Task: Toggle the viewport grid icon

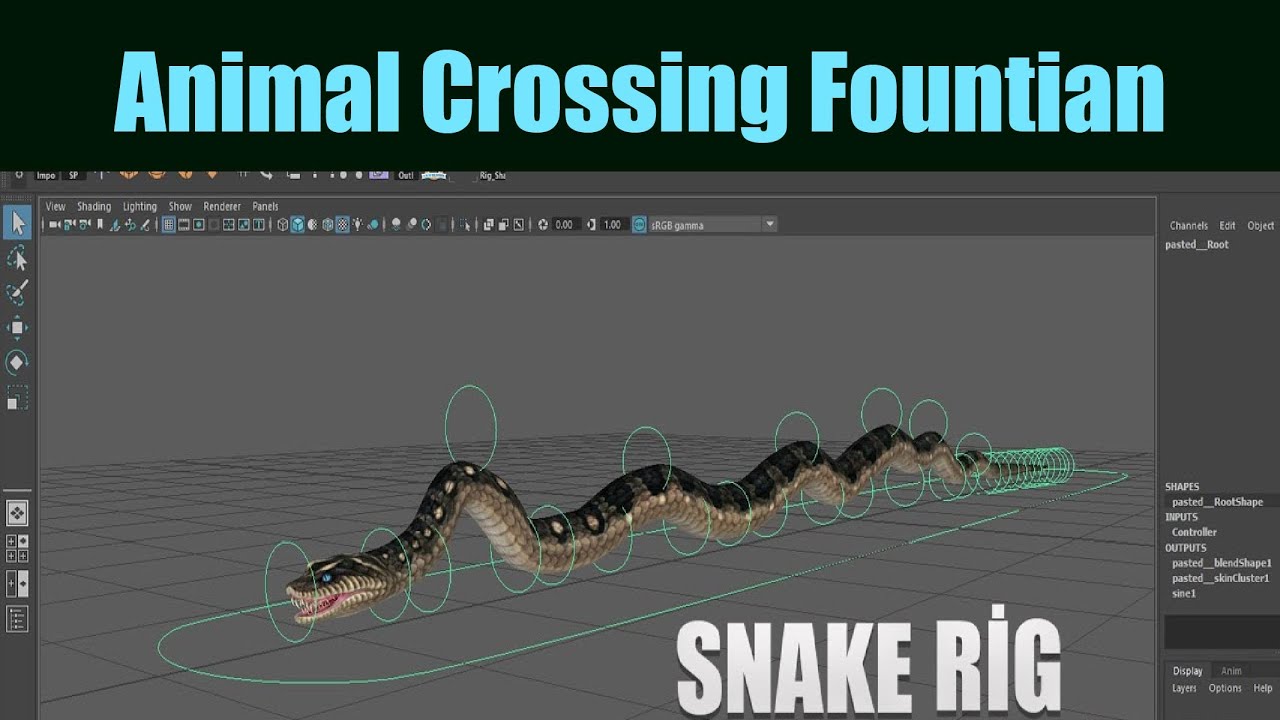Action: pyautogui.click(x=169, y=225)
